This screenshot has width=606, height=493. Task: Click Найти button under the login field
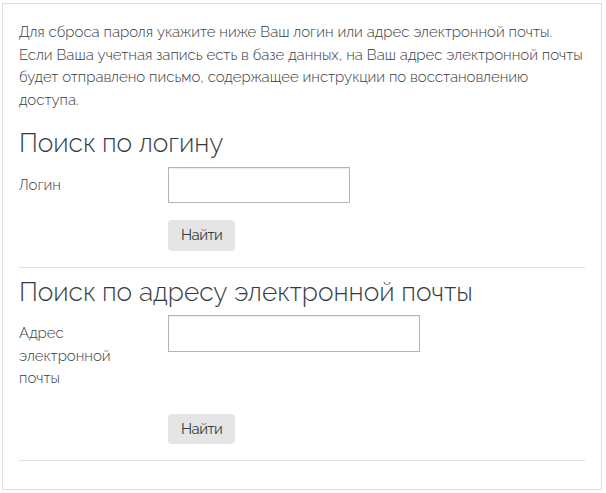point(201,235)
